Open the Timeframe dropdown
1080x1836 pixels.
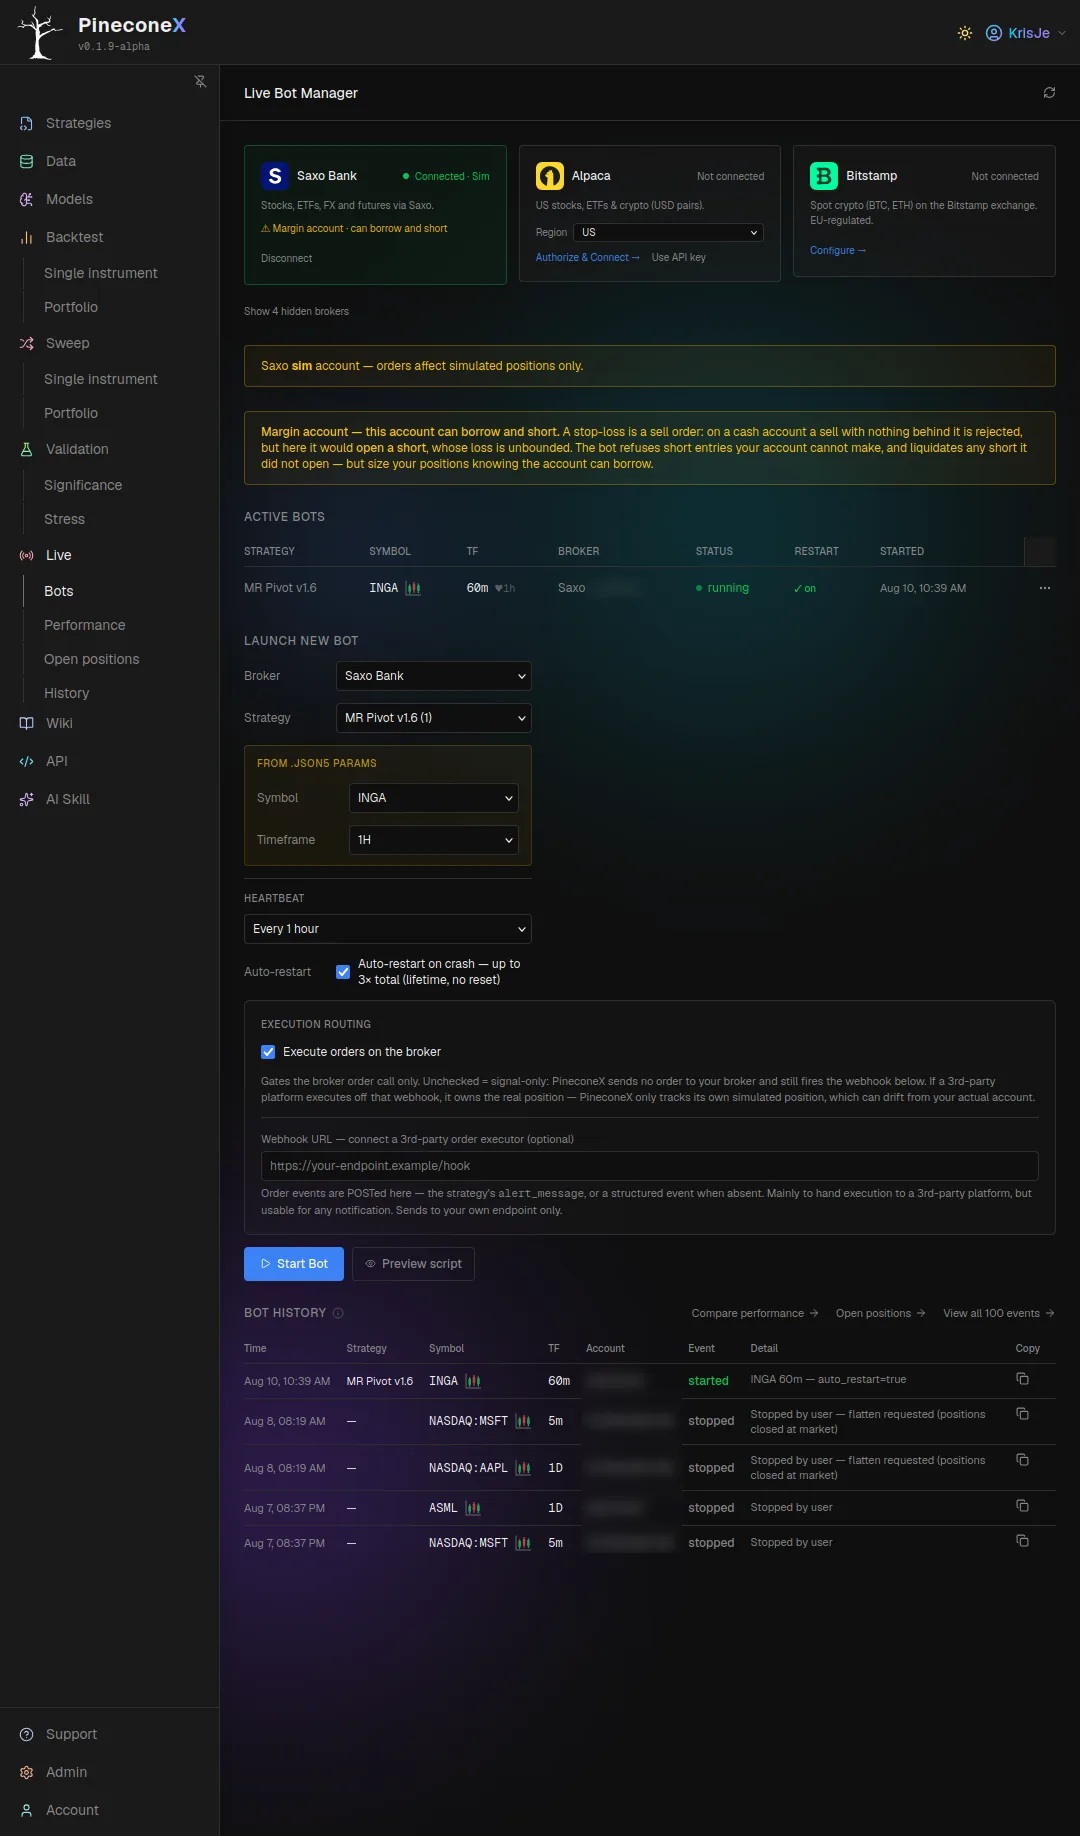(x=433, y=840)
